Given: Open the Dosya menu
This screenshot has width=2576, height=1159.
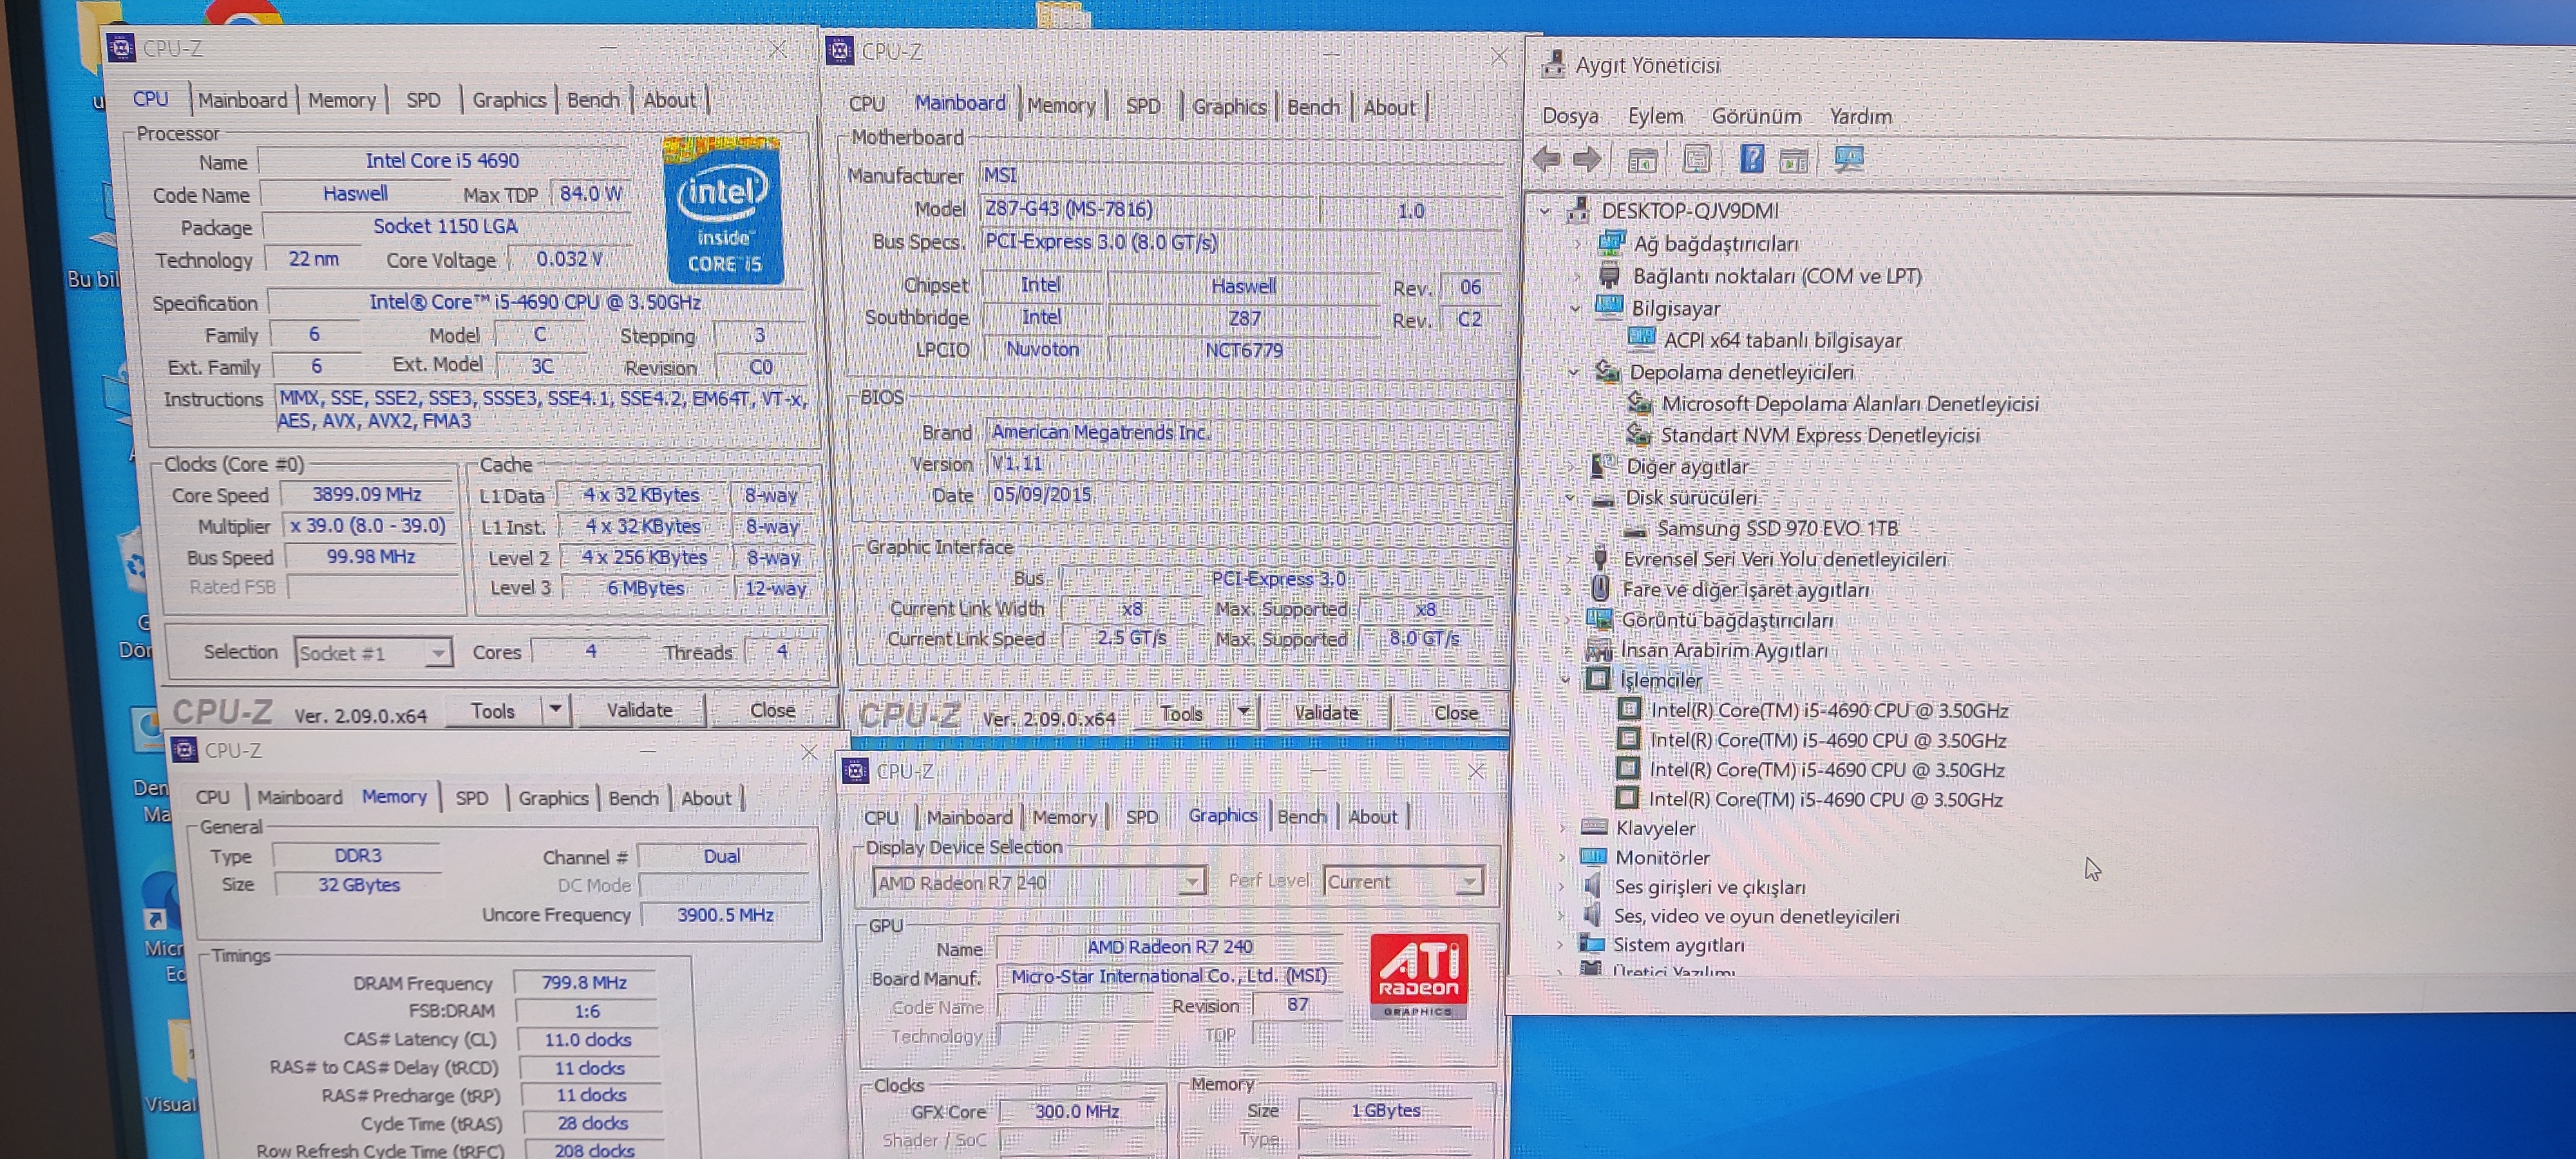Looking at the screenshot, I should click(x=1570, y=116).
